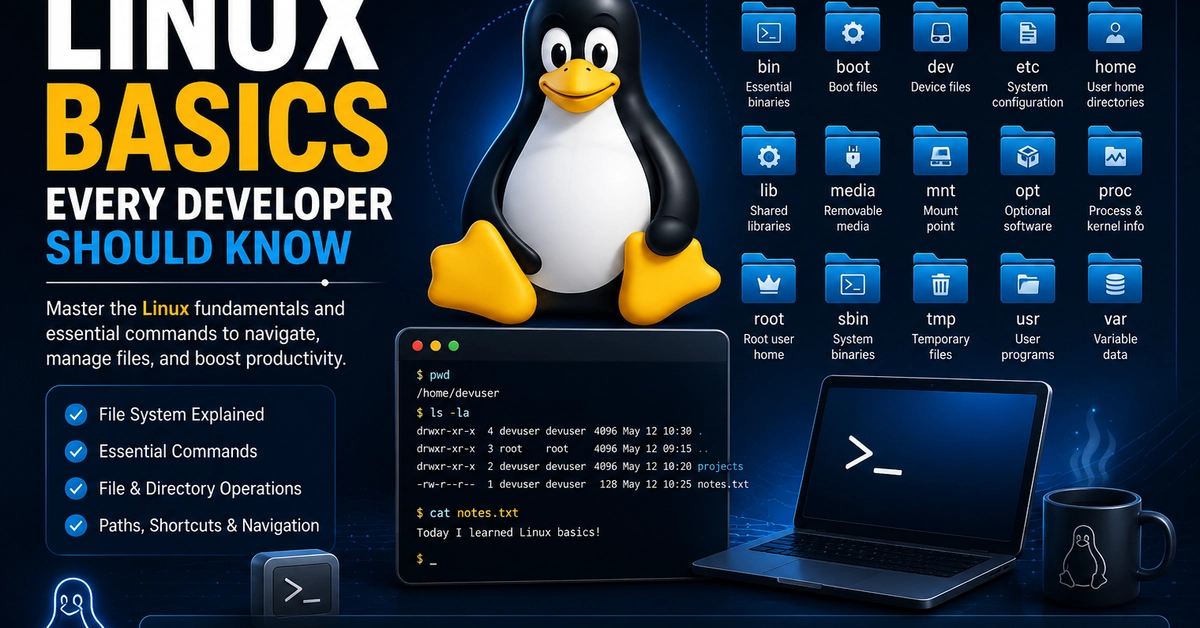Click the "$ ls -la" command line

point(443,412)
